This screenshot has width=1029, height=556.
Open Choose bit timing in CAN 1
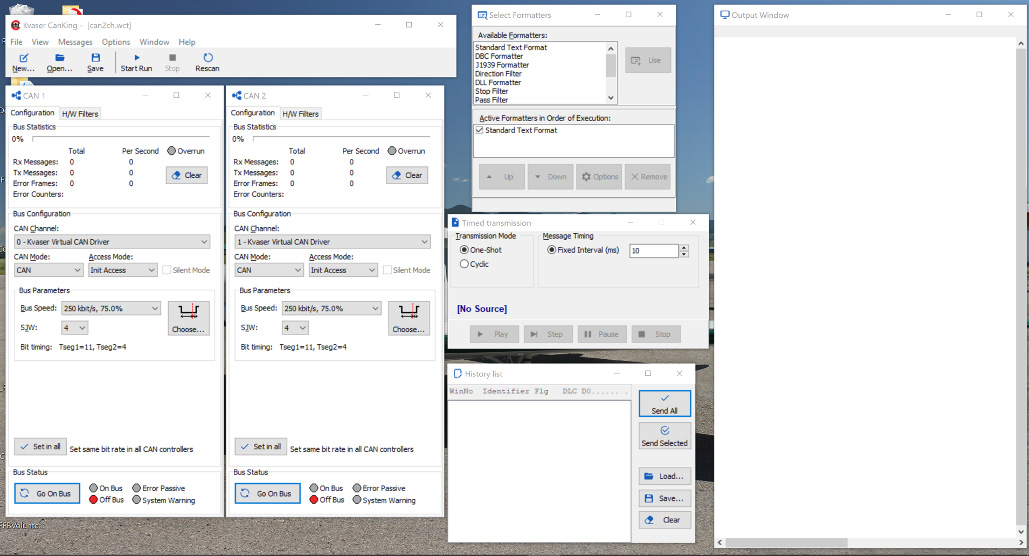(188, 318)
